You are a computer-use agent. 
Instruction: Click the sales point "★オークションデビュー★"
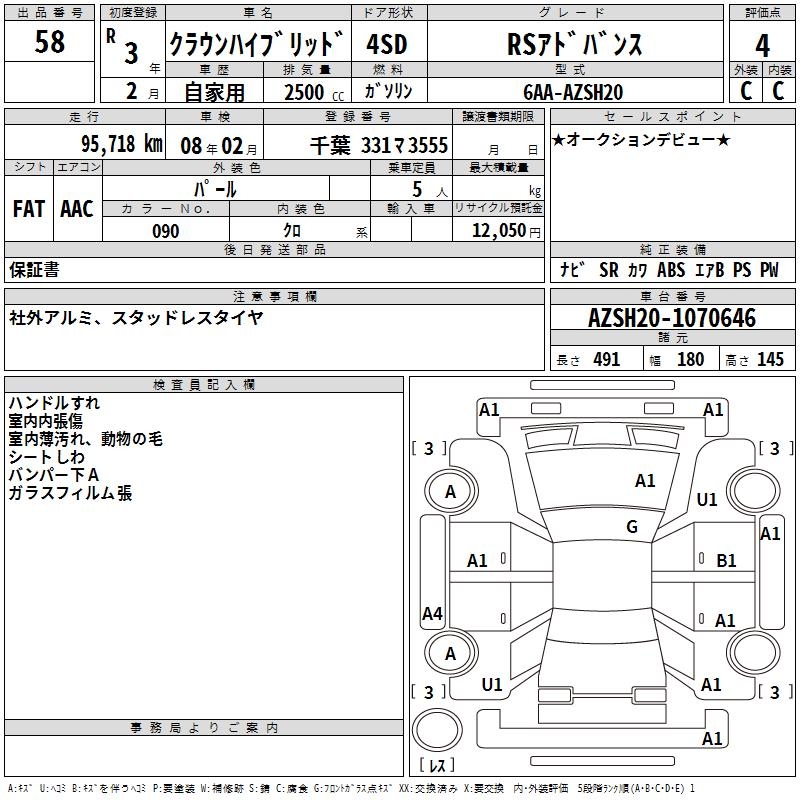tap(641, 139)
